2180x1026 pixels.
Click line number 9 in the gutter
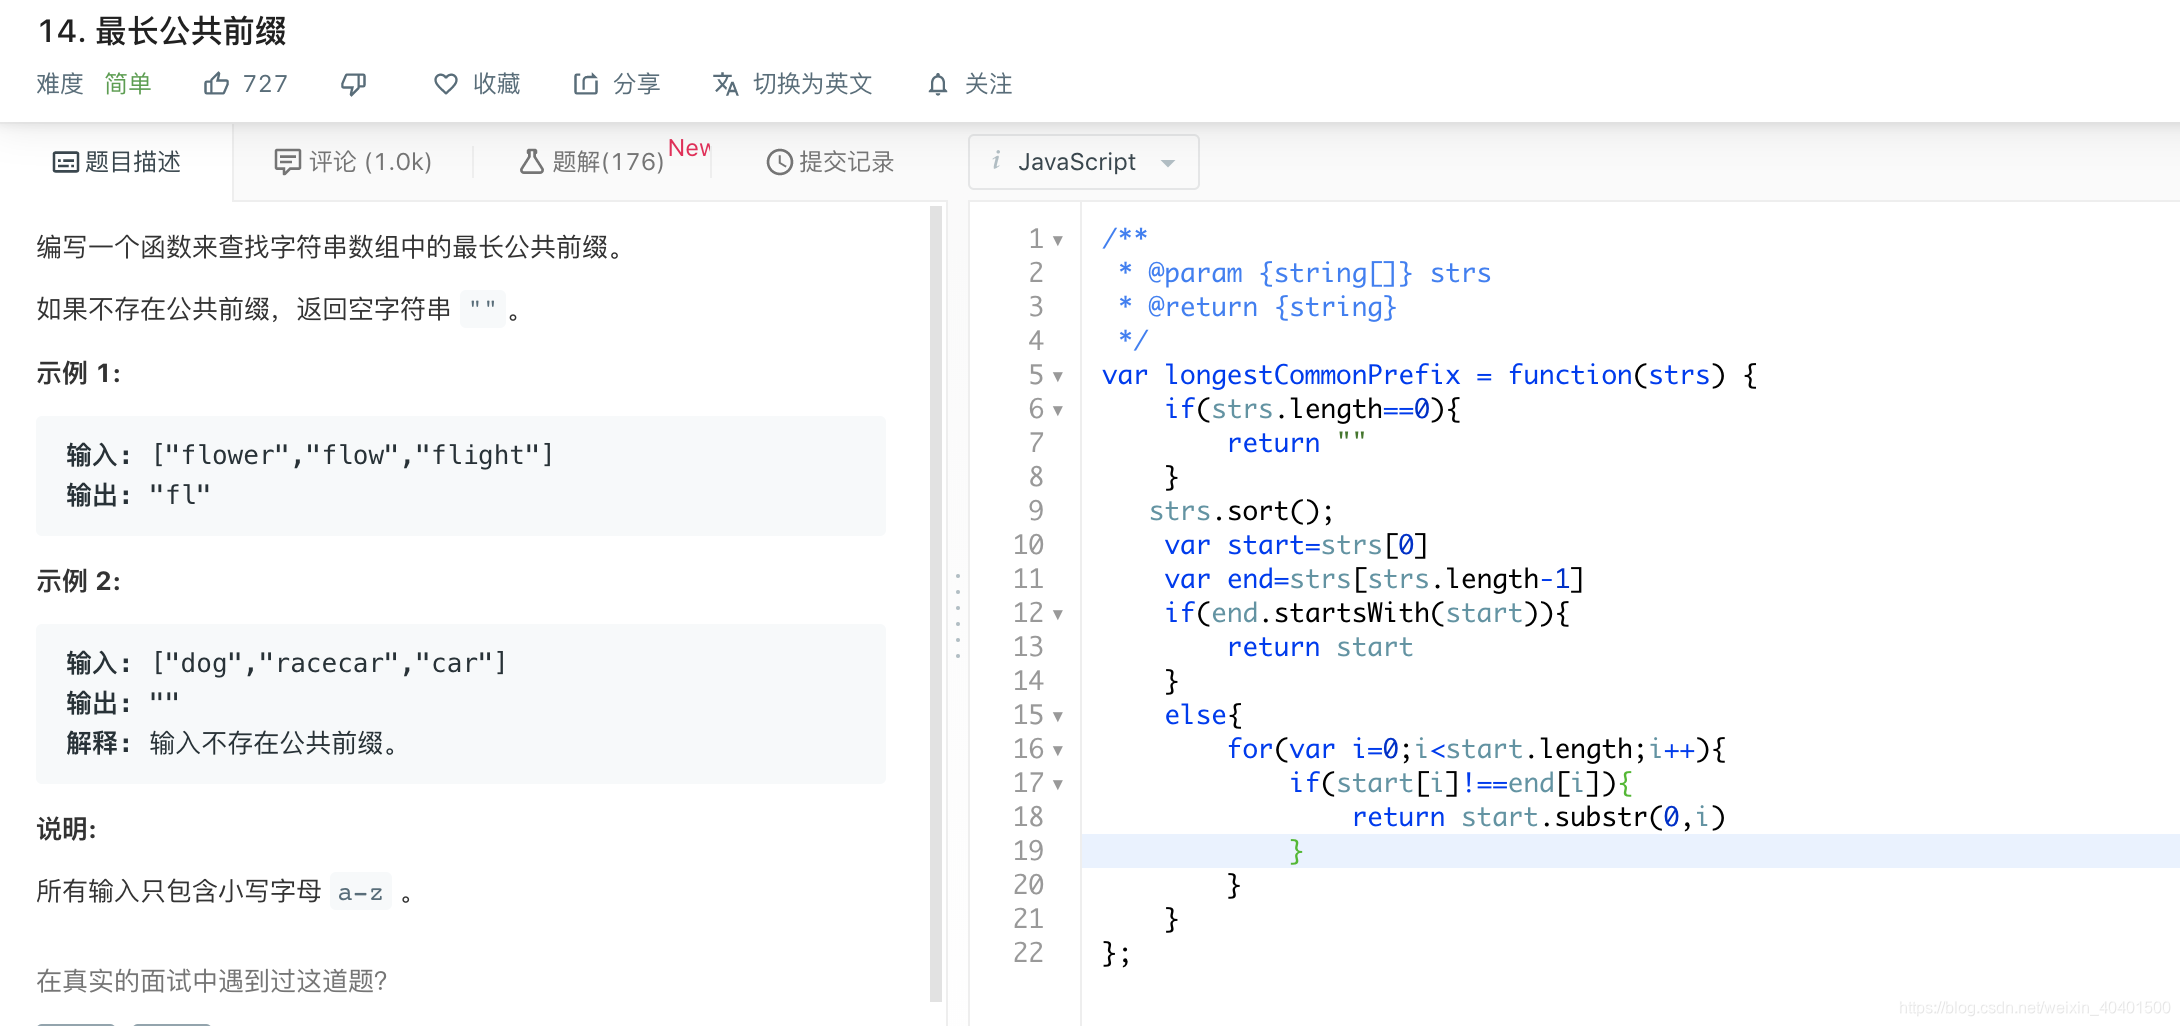tap(1036, 511)
